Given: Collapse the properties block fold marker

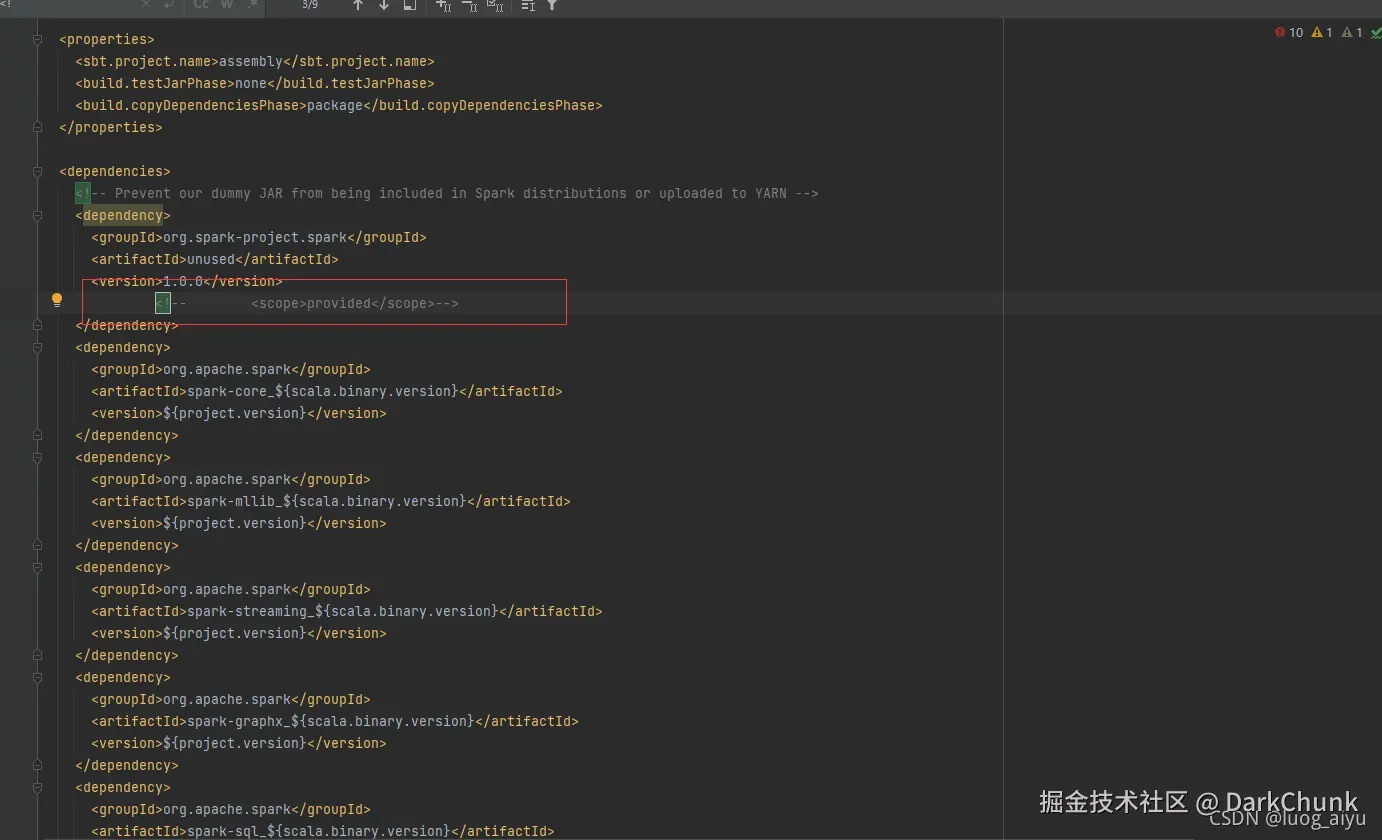Looking at the screenshot, I should [38, 40].
